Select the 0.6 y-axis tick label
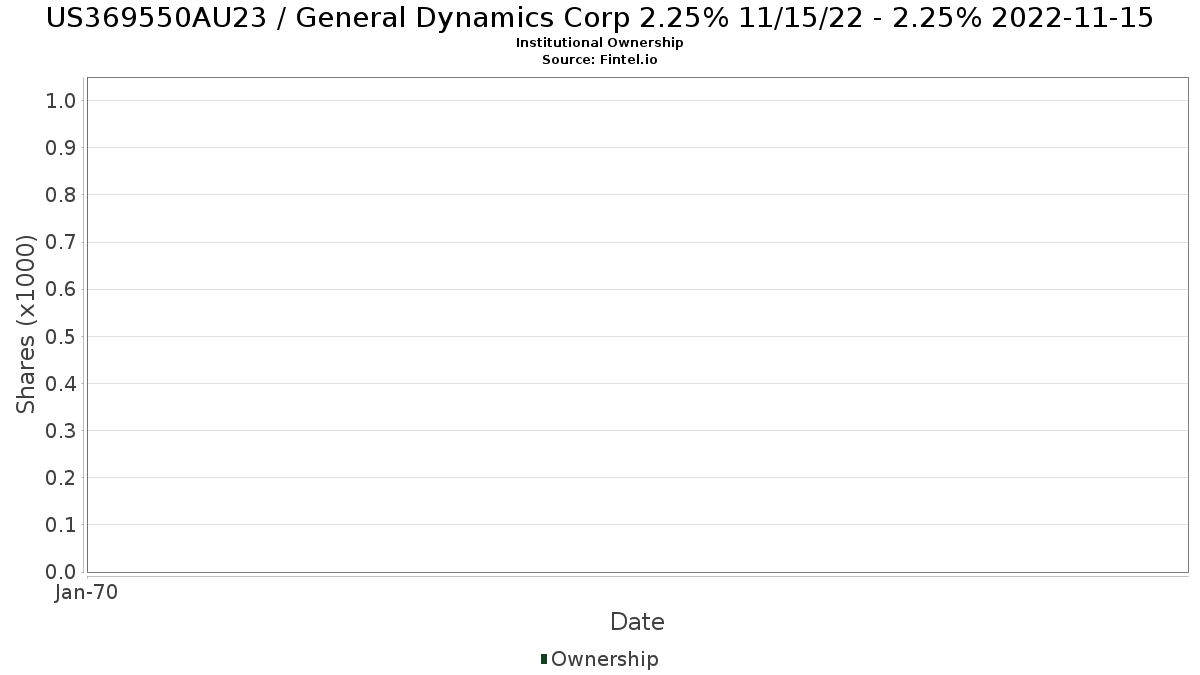This screenshot has height=675, width=1200. [x=62, y=289]
